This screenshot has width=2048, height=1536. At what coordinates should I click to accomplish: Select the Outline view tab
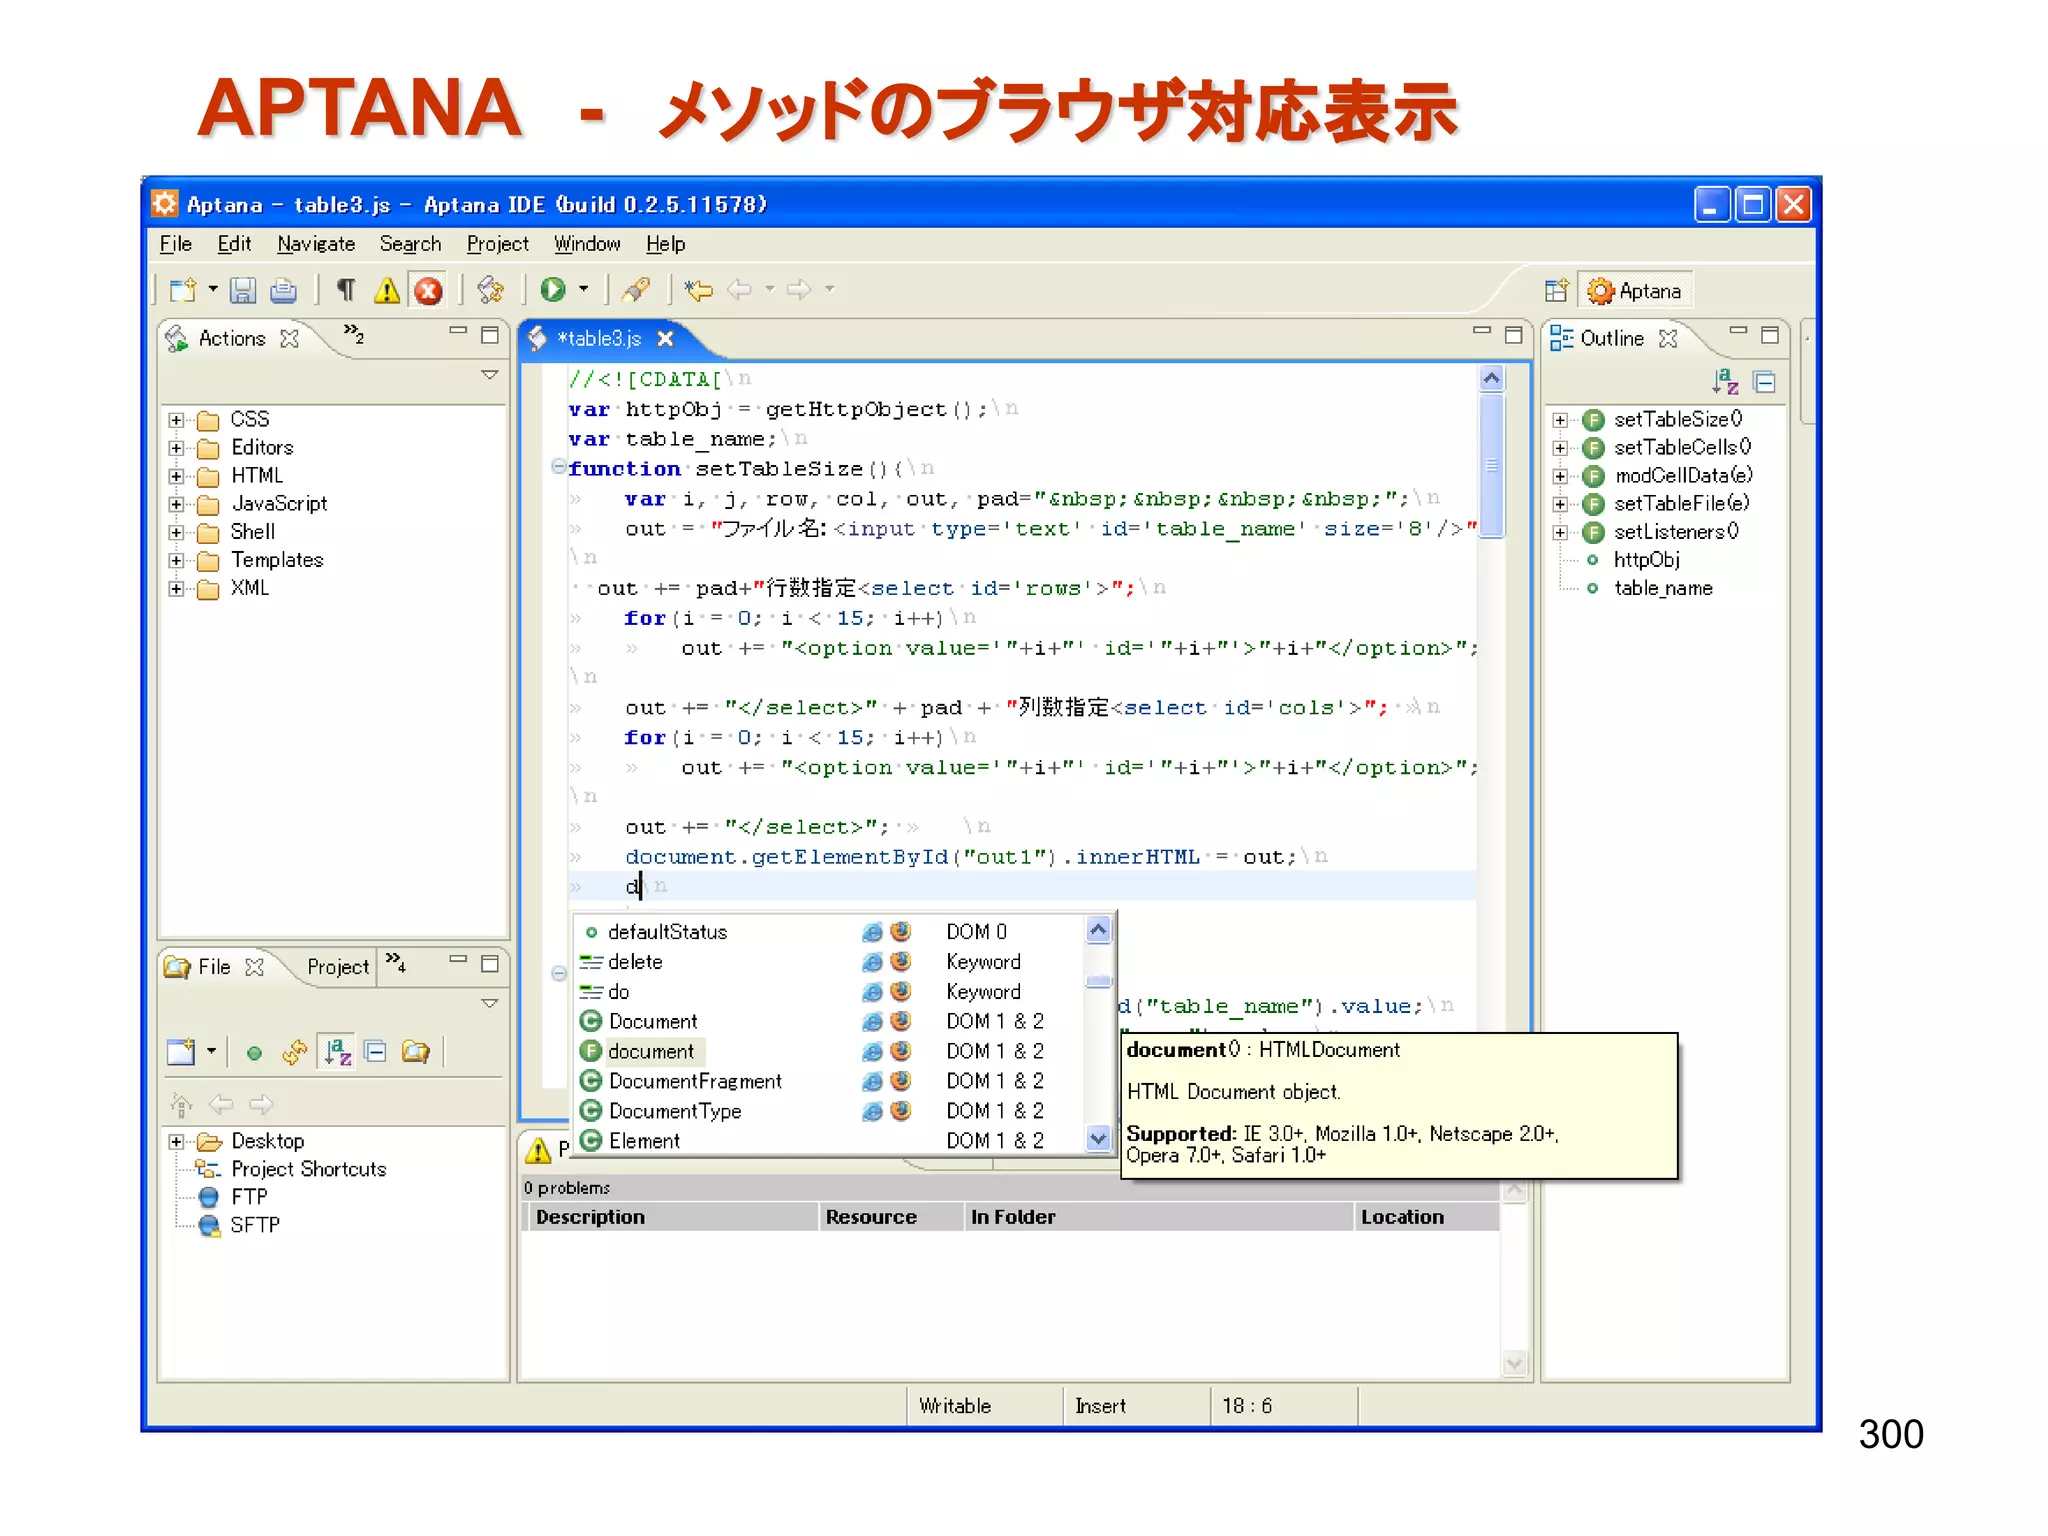click(x=1611, y=339)
